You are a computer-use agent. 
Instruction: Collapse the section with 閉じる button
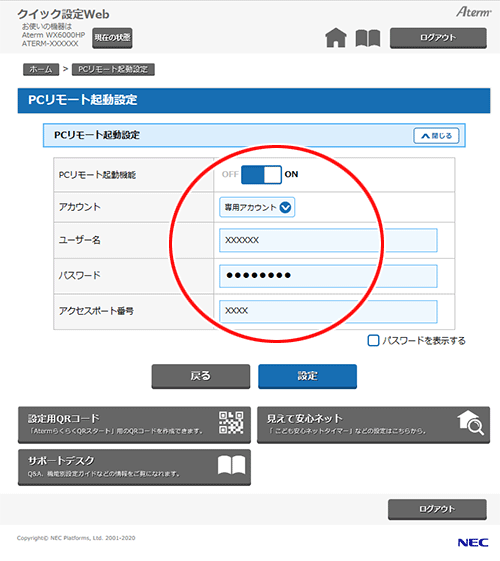(x=436, y=136)
